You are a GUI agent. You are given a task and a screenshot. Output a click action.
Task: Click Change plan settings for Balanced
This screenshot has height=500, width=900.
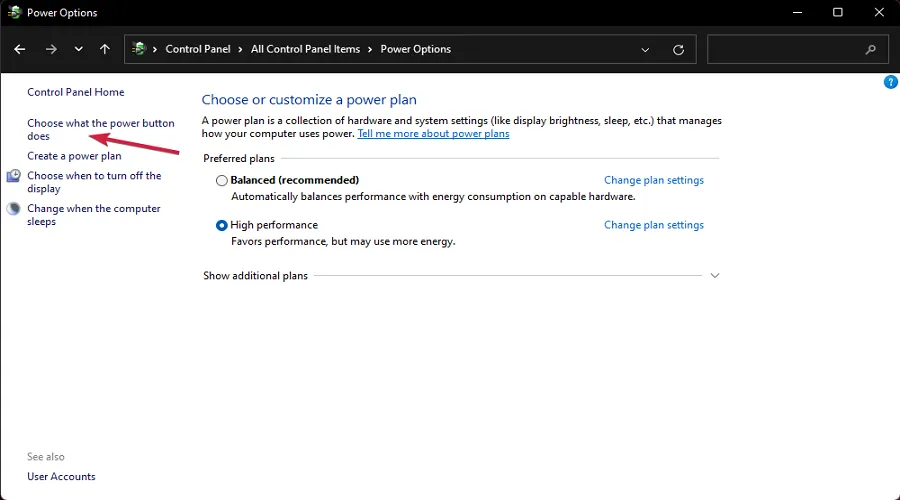[653, 181]
